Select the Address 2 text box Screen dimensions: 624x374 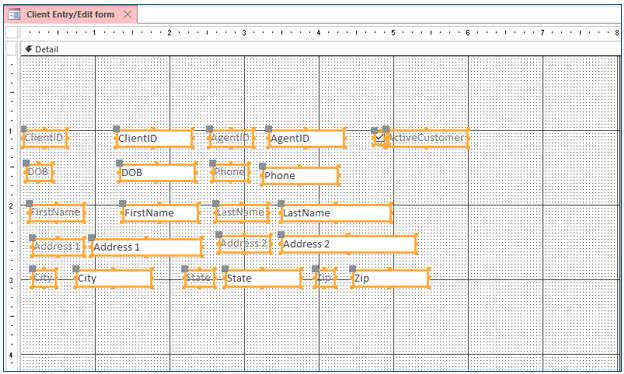[348, 244]
